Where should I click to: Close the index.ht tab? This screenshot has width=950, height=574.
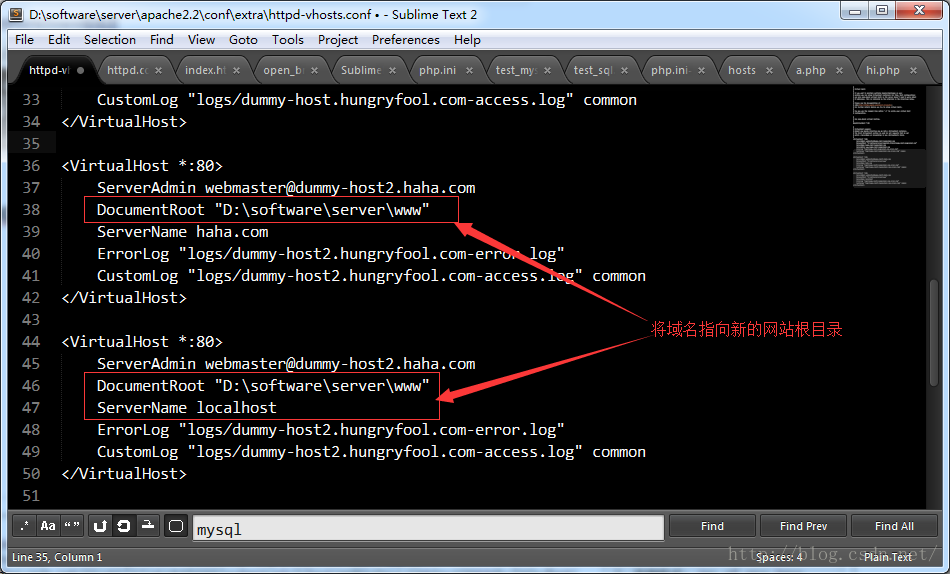tap(236, 70)
